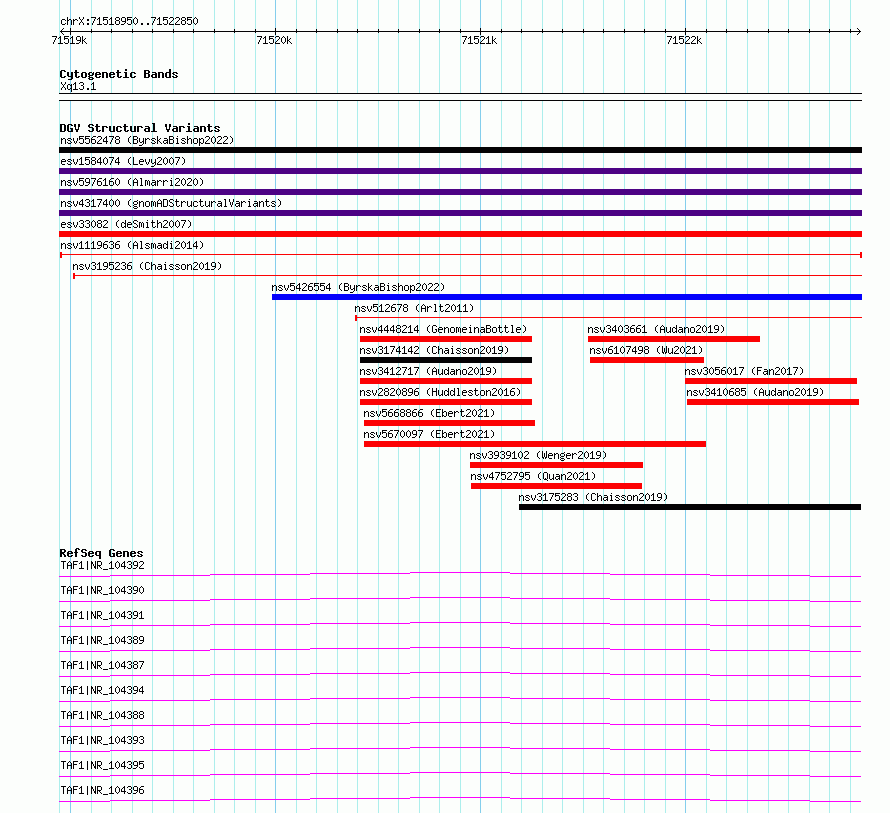890x813 pixels.
Task: Open transcript TAF1|NR_104396
Action: coord(102,790)
